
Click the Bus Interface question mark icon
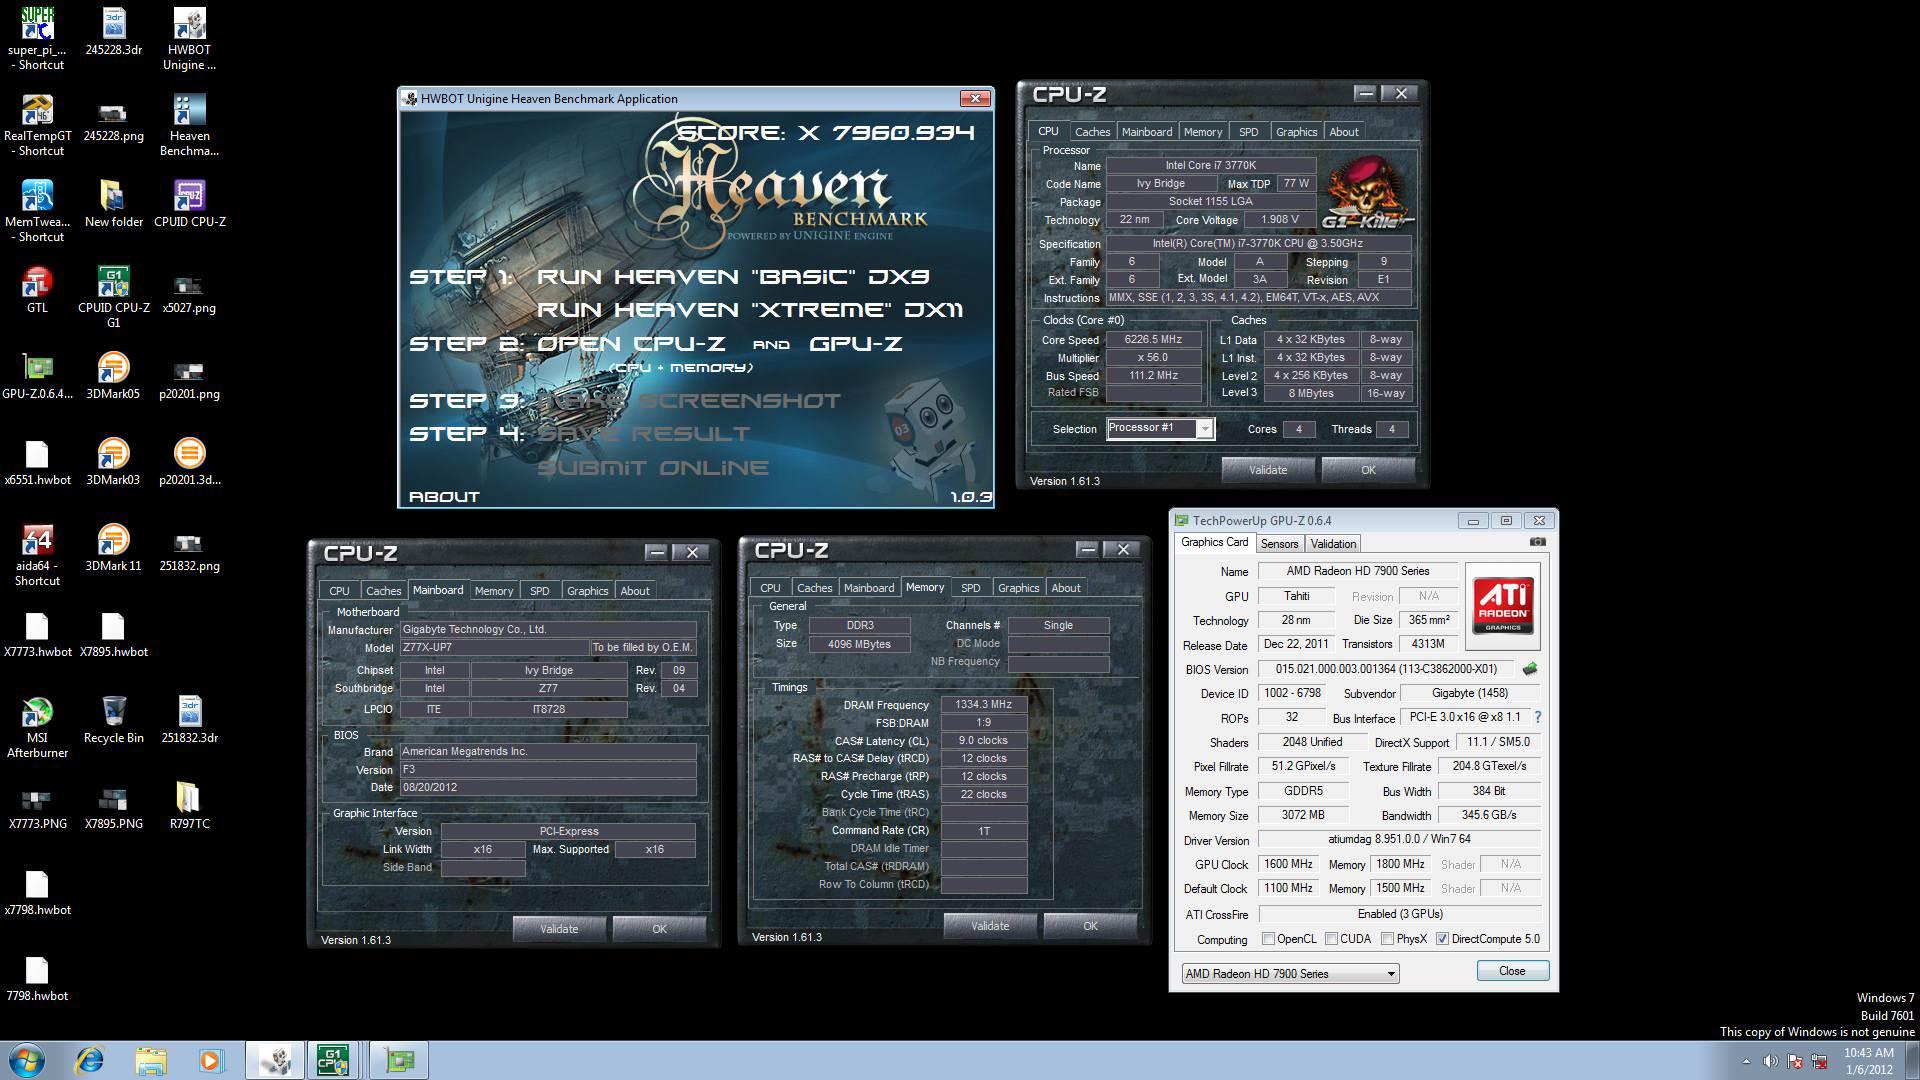[x=1537, y=717]
